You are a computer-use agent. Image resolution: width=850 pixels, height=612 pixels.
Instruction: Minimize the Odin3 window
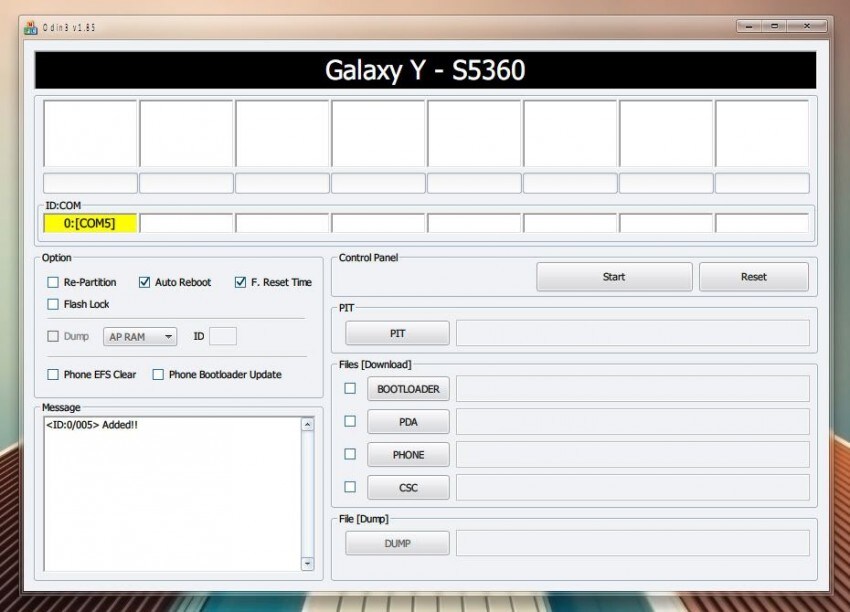click(x=749, y=25)
